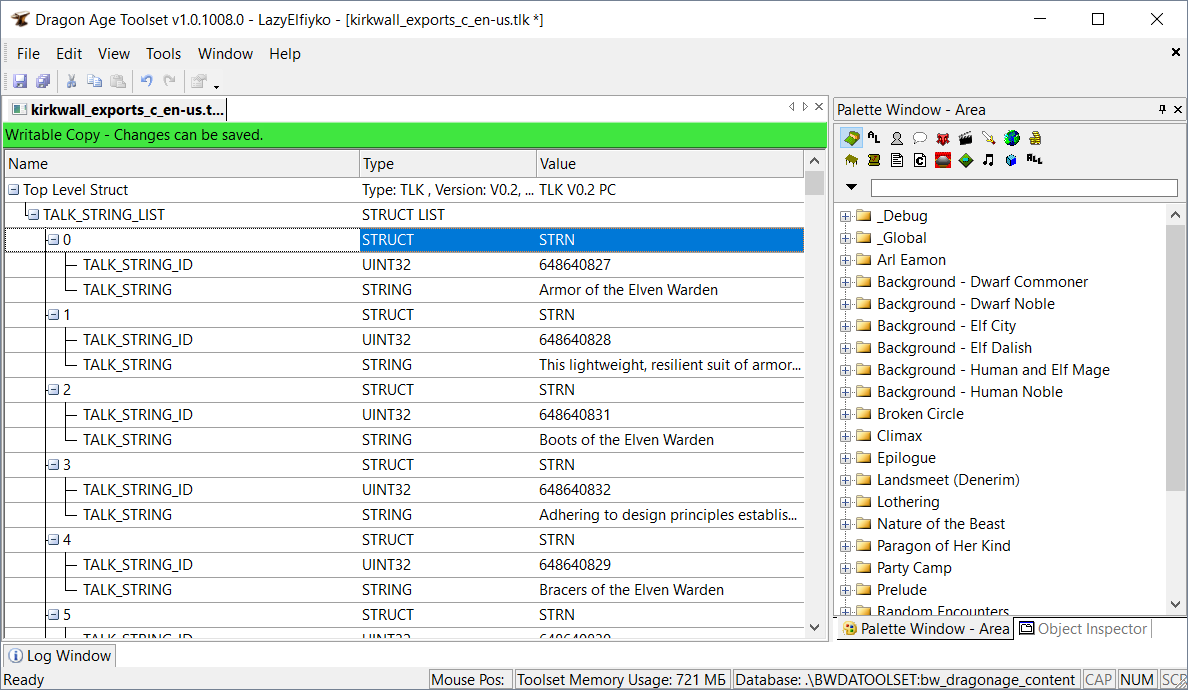Select the clapperboard cutscene palette icon
The image size is (1188, 690).
(966, 138)
